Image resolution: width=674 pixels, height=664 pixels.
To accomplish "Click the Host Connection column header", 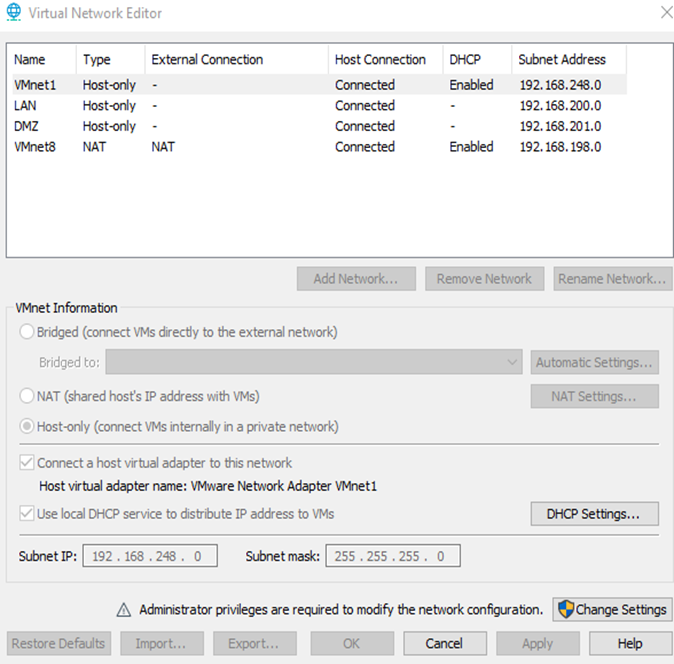I will (386, 59).
